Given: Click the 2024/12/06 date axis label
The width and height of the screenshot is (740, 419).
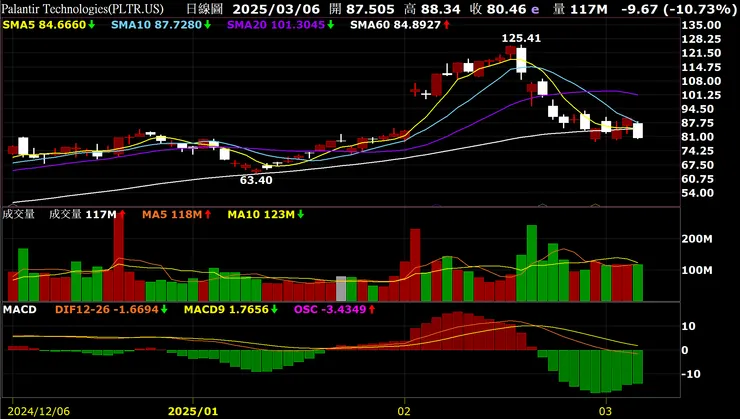Looking at the screenshot, I should pyautogui.click(x=39, y=411).
